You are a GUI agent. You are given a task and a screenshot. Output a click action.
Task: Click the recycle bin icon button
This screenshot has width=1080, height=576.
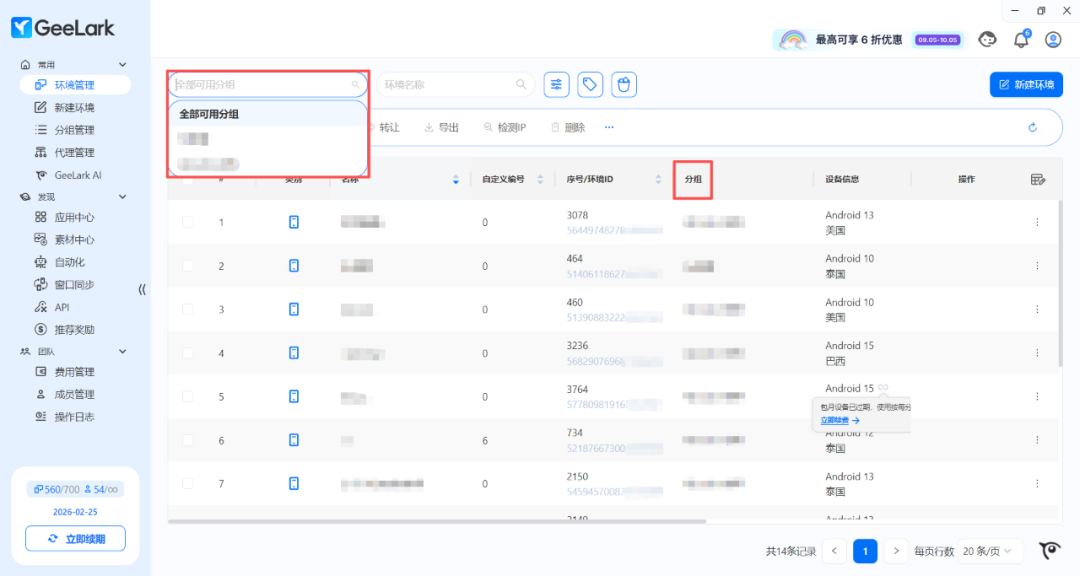(x=623, y=85)
